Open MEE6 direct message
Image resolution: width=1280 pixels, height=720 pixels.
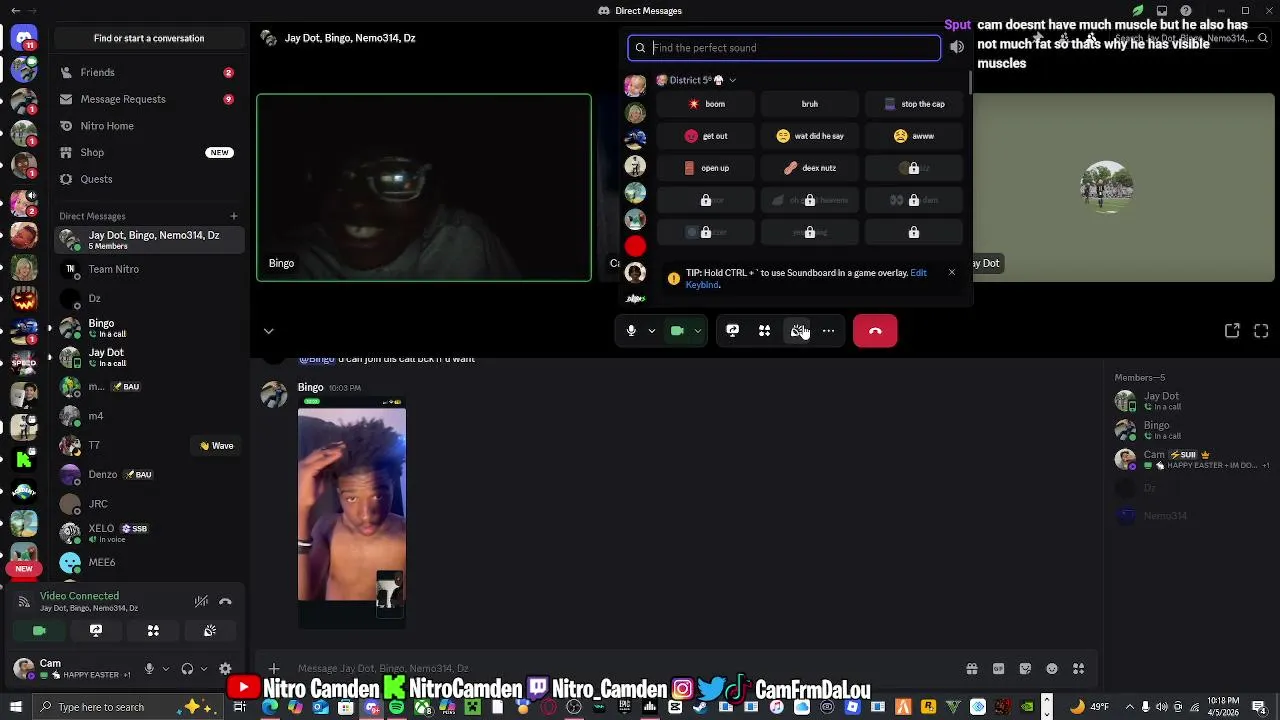pos(149,562)
